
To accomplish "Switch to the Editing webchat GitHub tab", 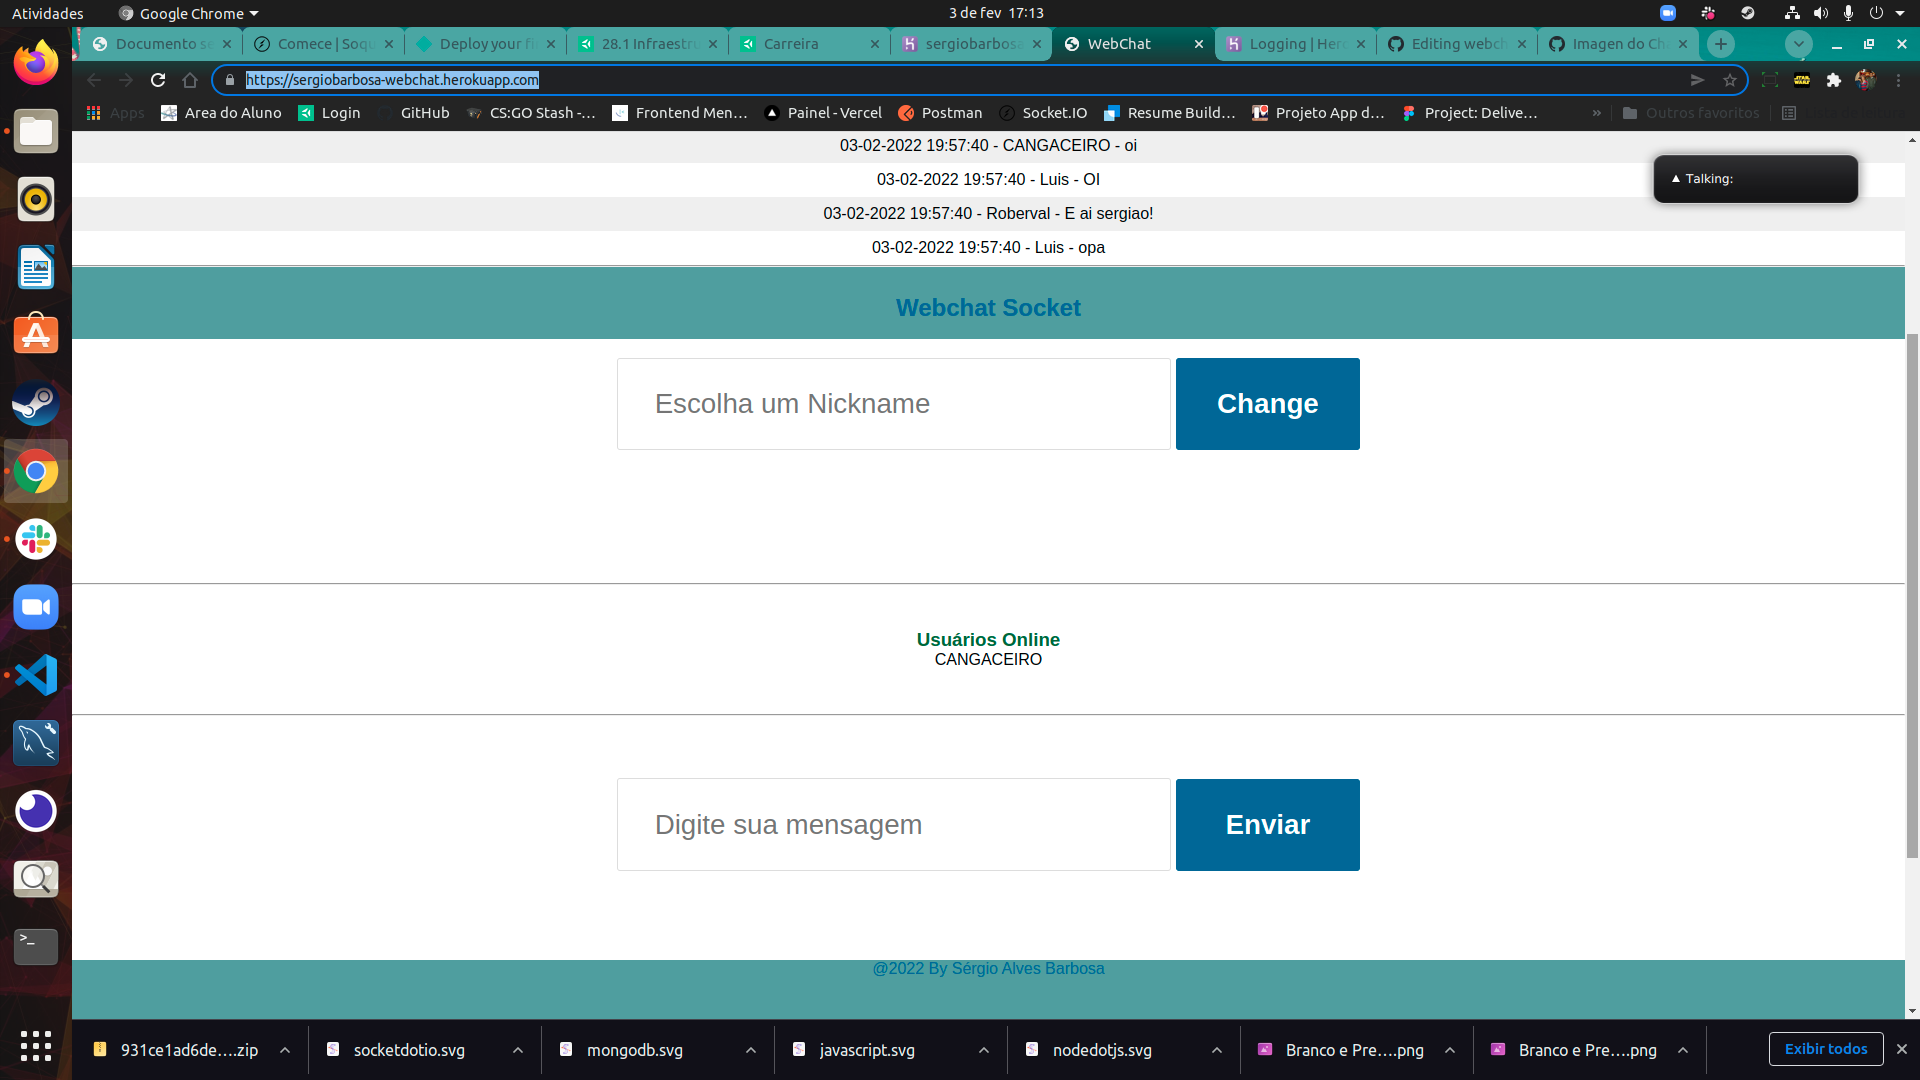I will 1458,44.
